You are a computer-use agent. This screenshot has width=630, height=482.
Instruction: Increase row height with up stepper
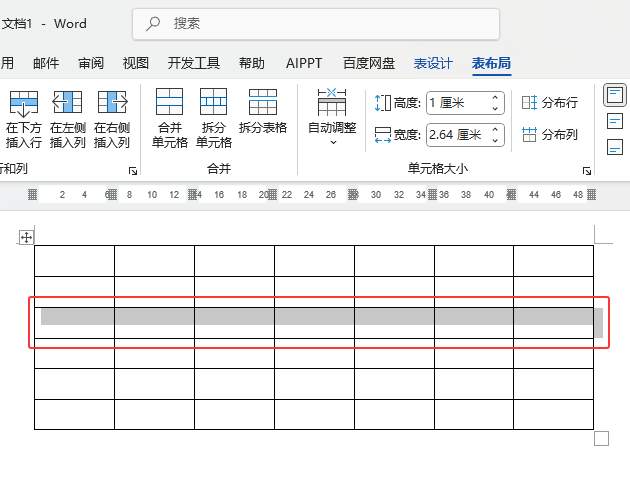495,98
